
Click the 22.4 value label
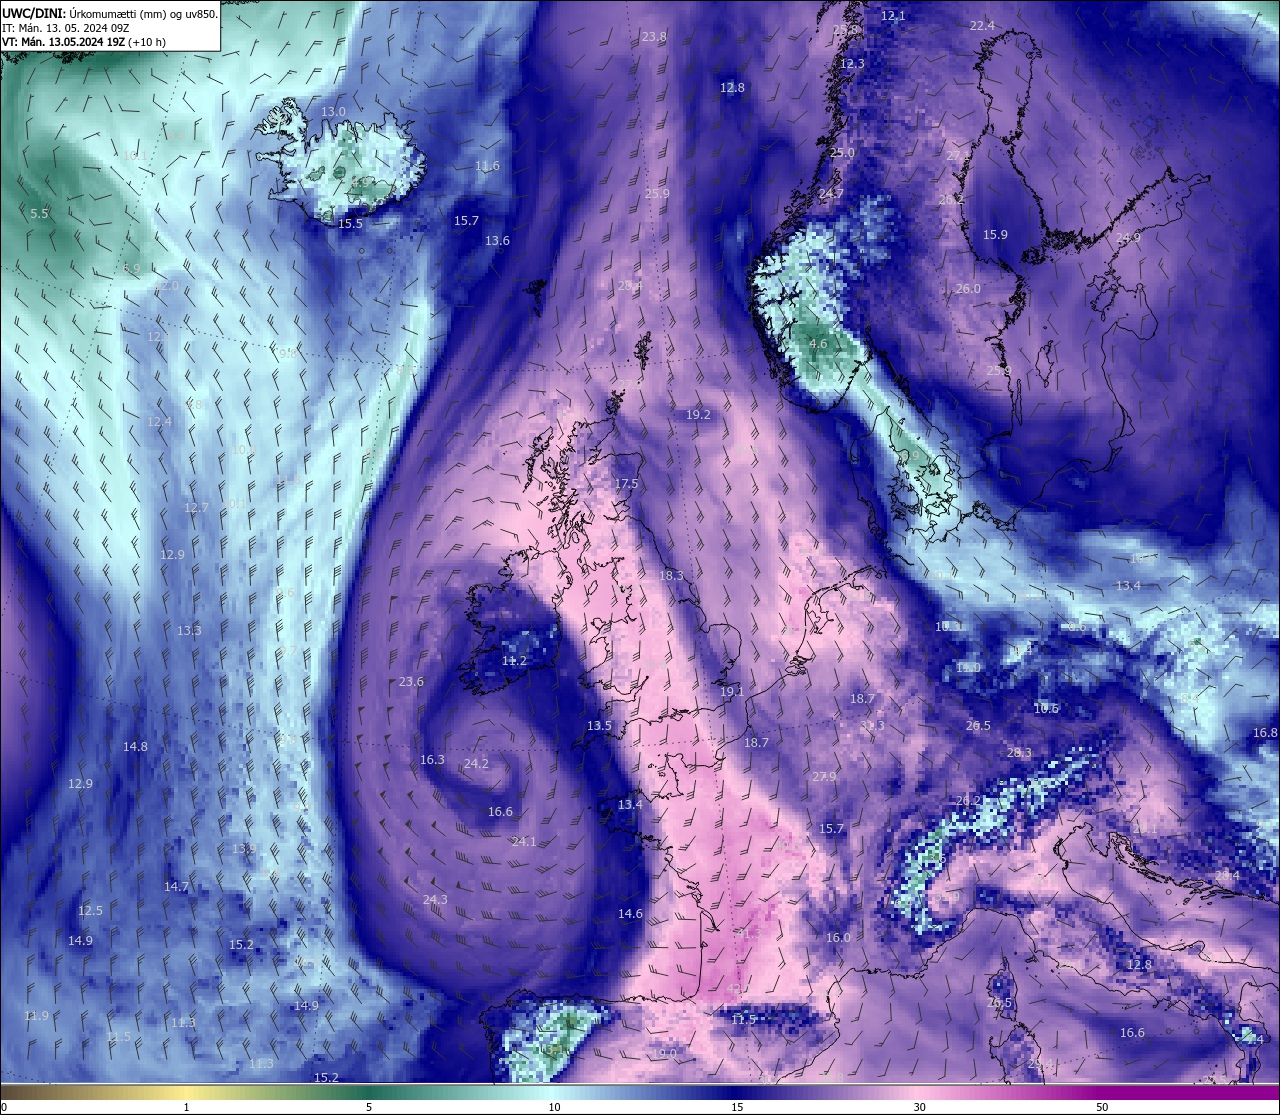pos(982,26)
